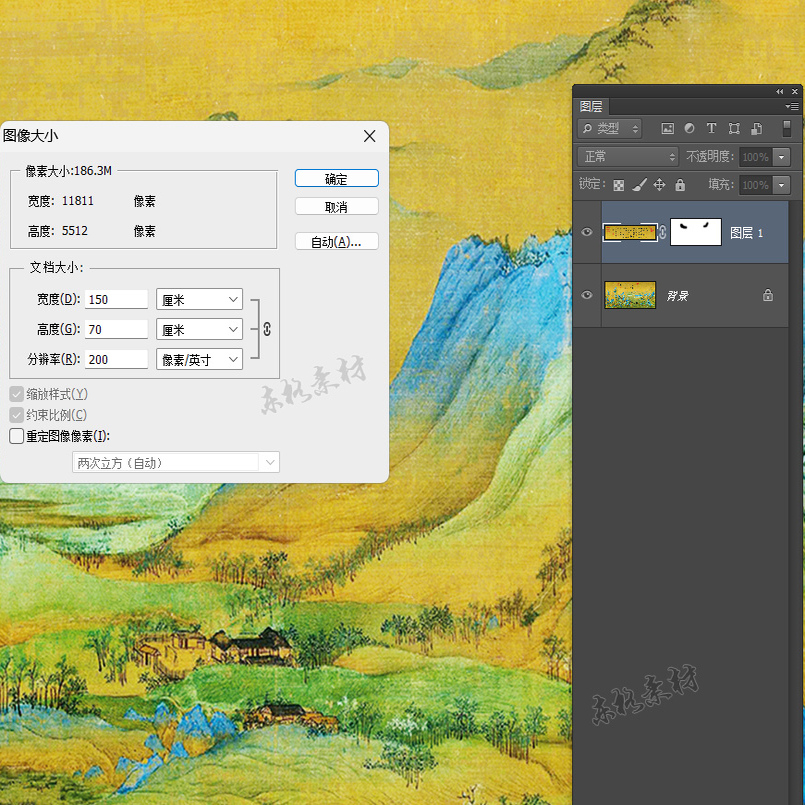Select the 图层 1 layer thumbnail
805x805 pixels.
630,232
